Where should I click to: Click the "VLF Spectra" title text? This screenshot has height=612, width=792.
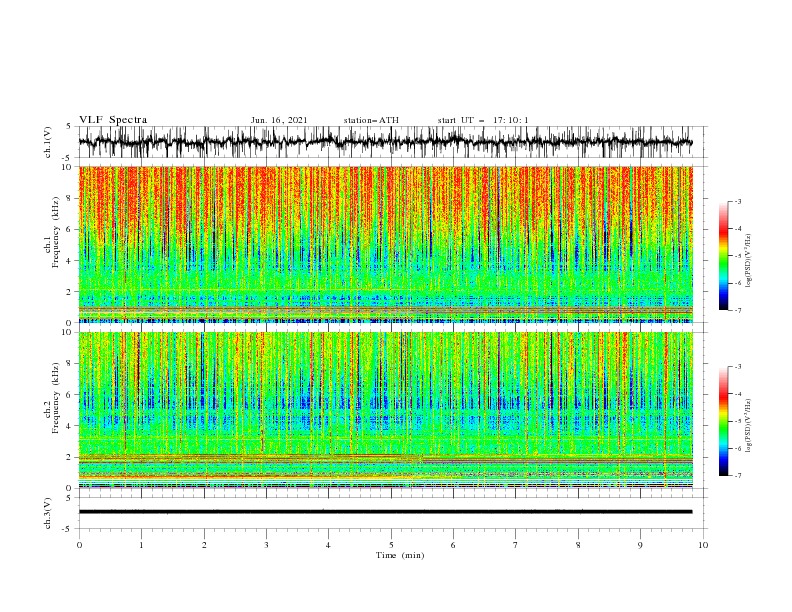coord(113,120)
